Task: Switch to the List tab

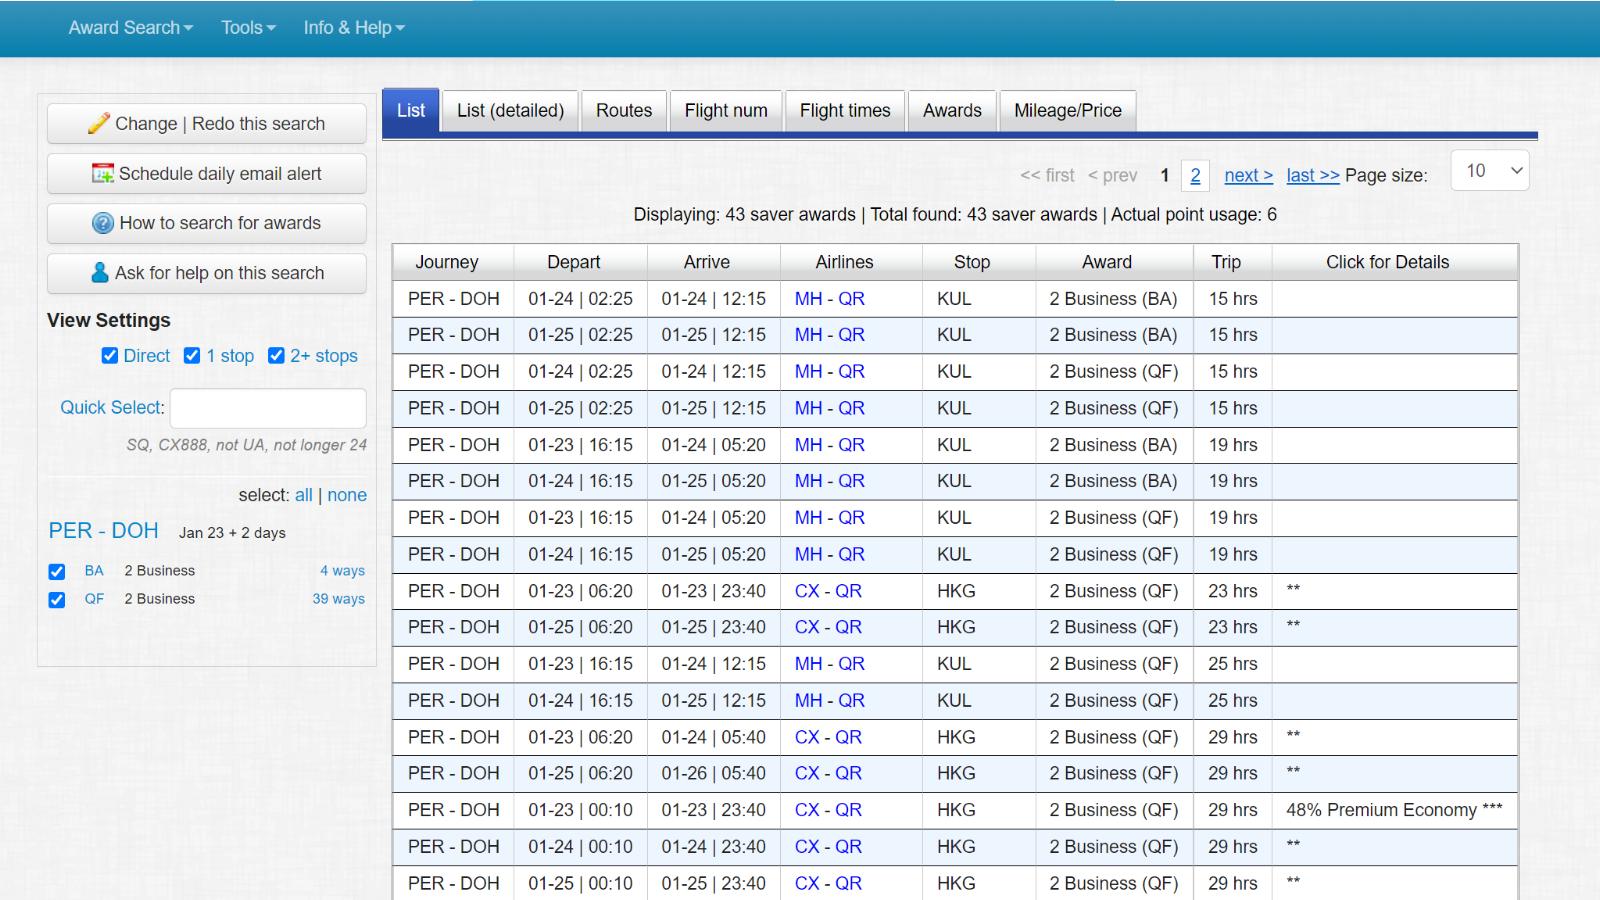Action: (x=411, y=111)
